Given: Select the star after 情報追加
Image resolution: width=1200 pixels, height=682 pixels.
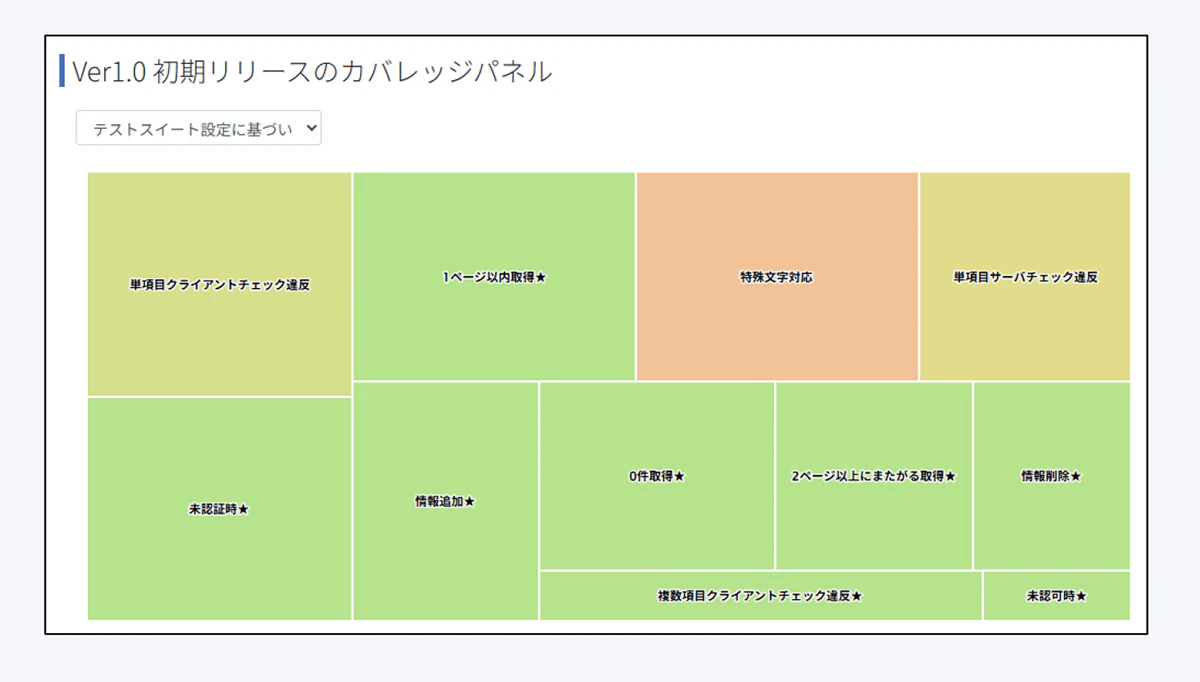Looking at the screenshot, I should click(x=470, y=501).
